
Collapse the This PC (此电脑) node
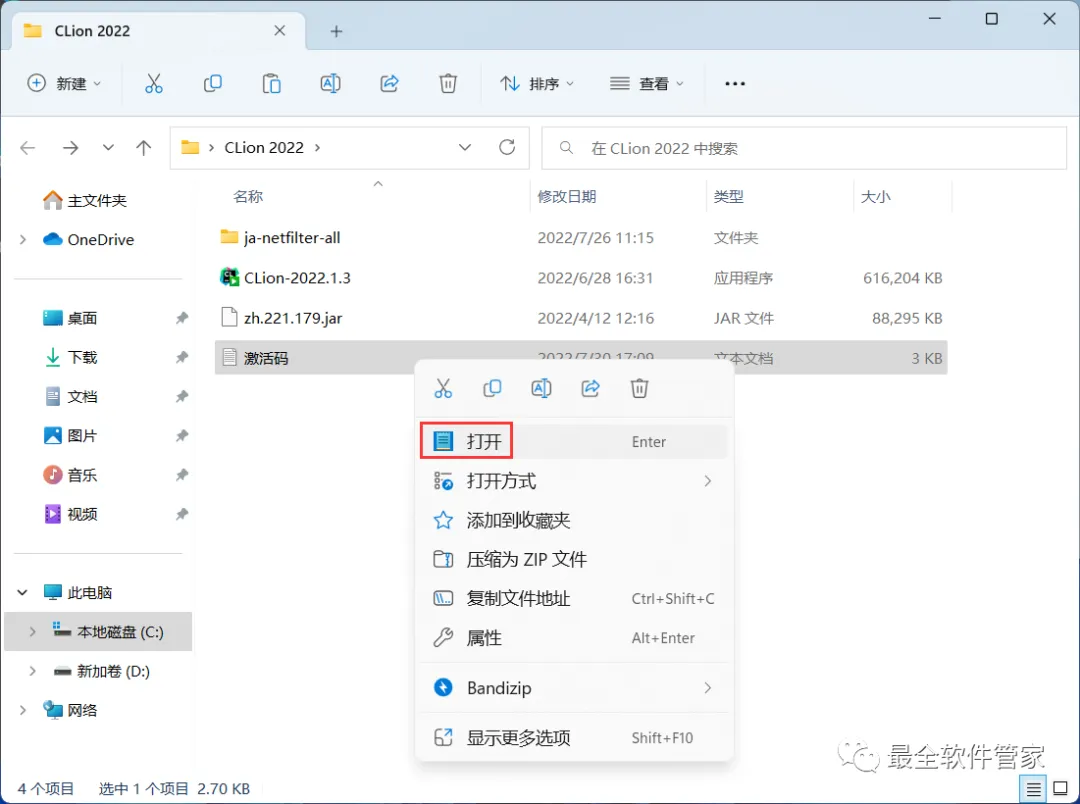click(23, 592)
